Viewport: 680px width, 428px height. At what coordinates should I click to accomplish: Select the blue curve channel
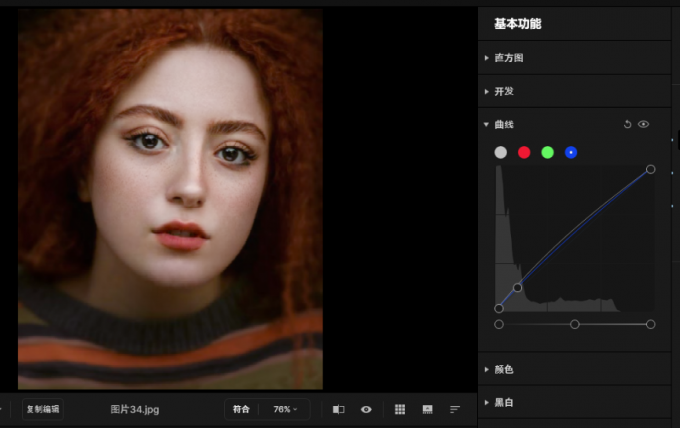point(571,152)
